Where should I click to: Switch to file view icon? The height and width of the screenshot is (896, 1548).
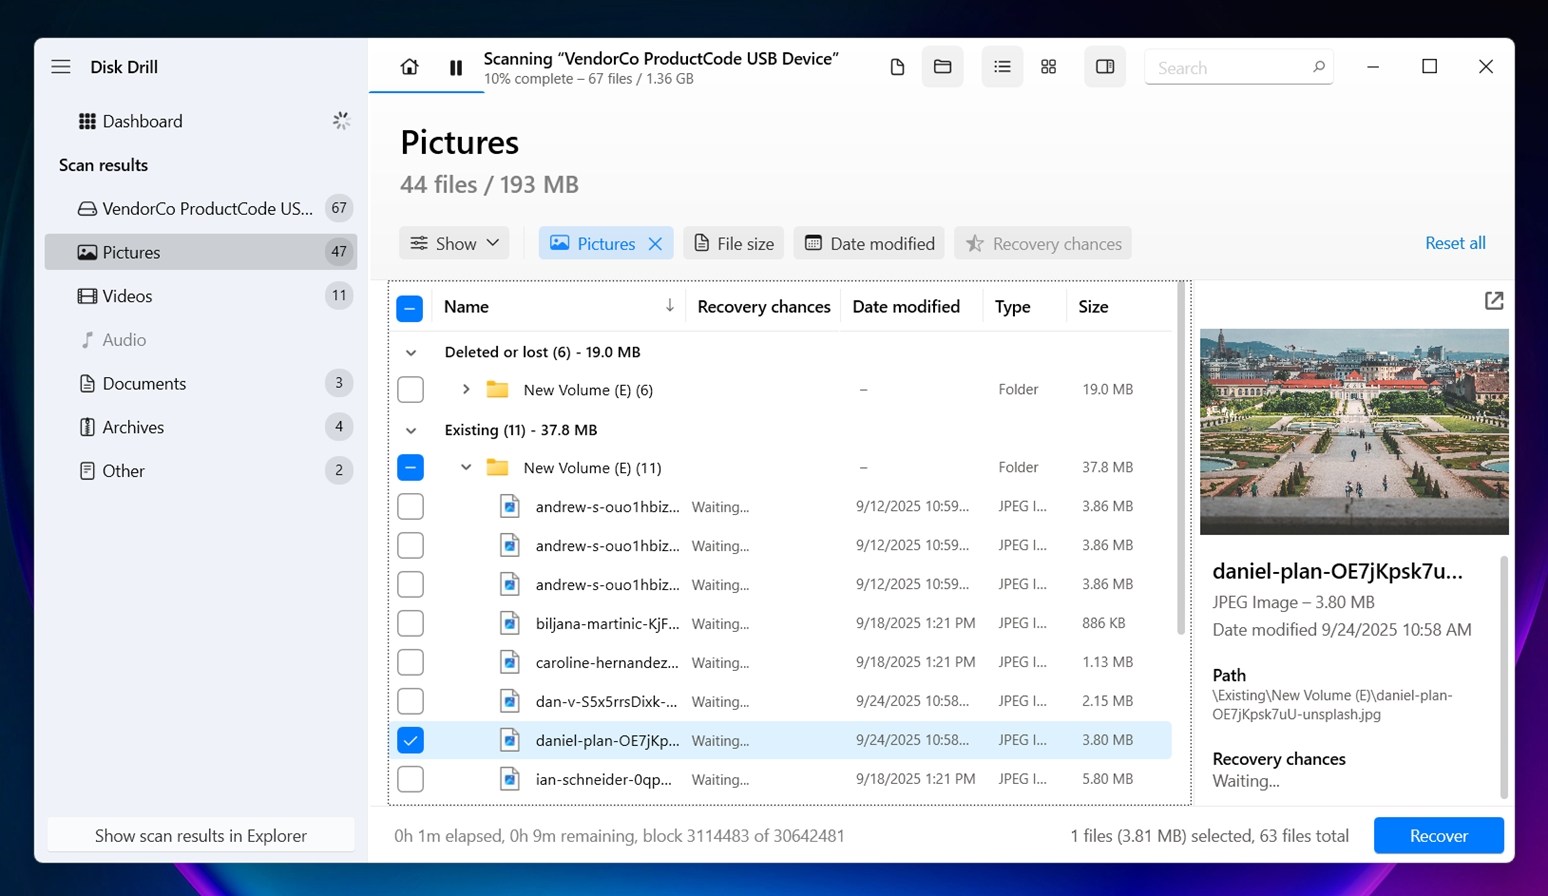coord(897,67)
